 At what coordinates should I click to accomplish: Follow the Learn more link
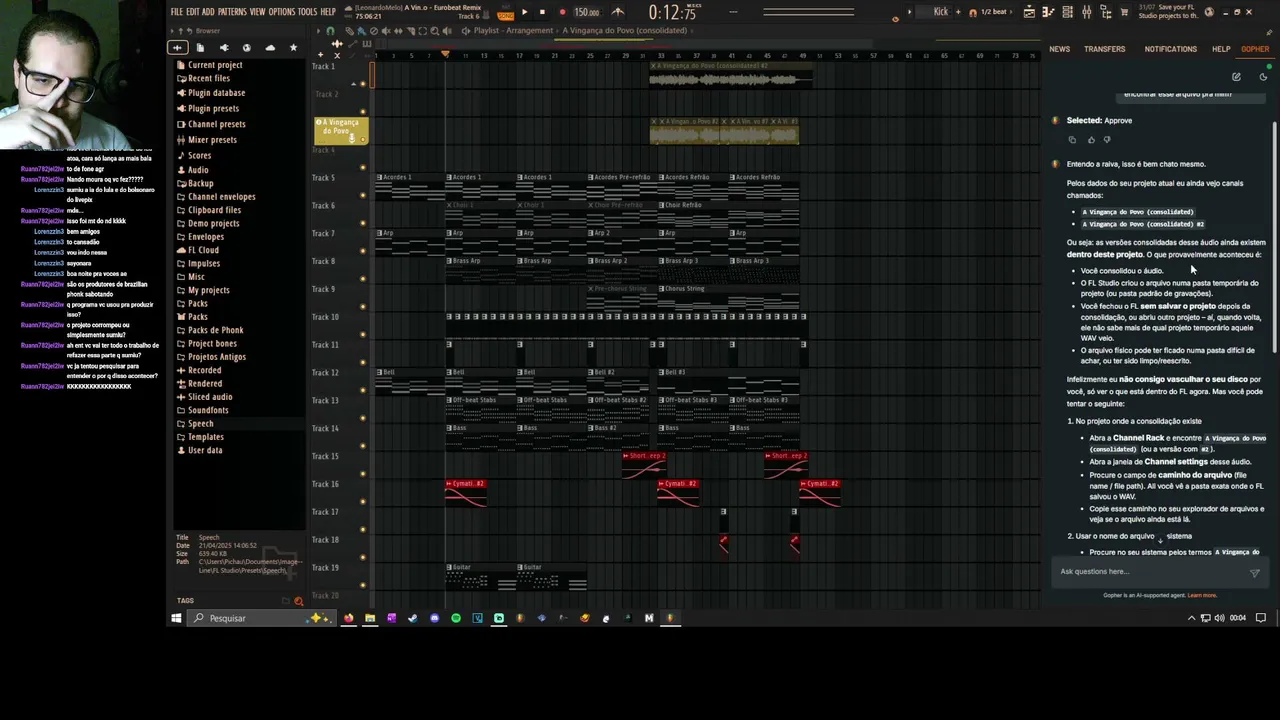[1202, 595]
